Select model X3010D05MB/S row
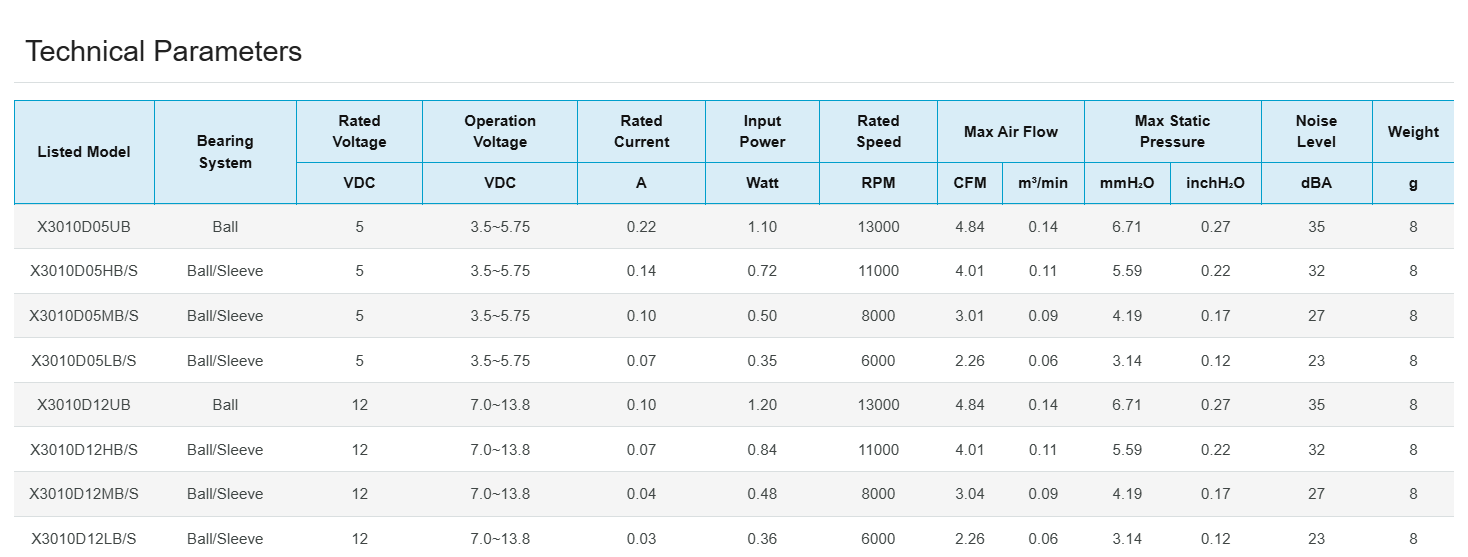Viewport: 1468px width, 557px height. tap(84, 316)
